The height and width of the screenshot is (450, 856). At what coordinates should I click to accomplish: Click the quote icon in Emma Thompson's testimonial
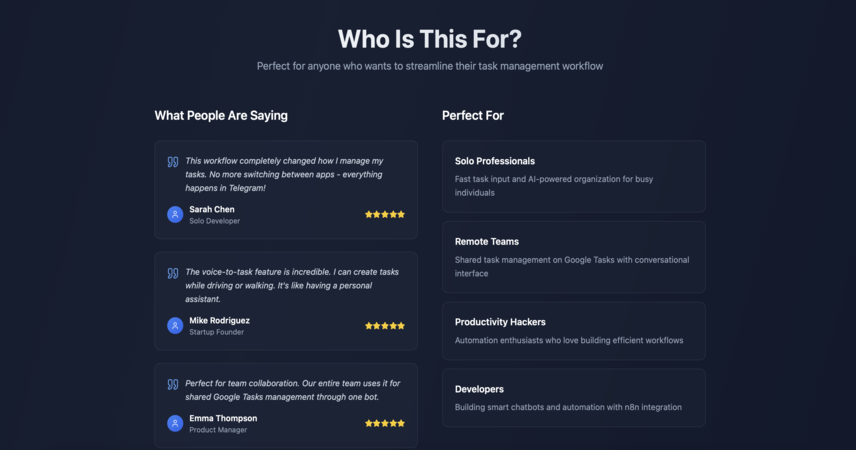click(x=173, y=384)
